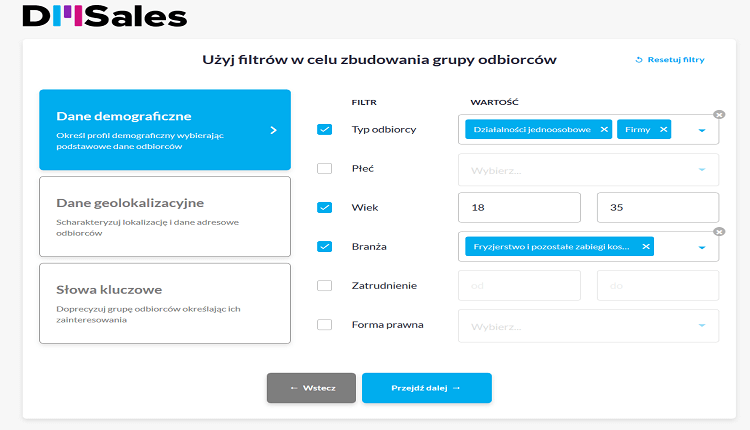The width and height of the screenshot is (750, 430).
Task: Tick the Forma prawna checkbox
Action: coord(324,325)
